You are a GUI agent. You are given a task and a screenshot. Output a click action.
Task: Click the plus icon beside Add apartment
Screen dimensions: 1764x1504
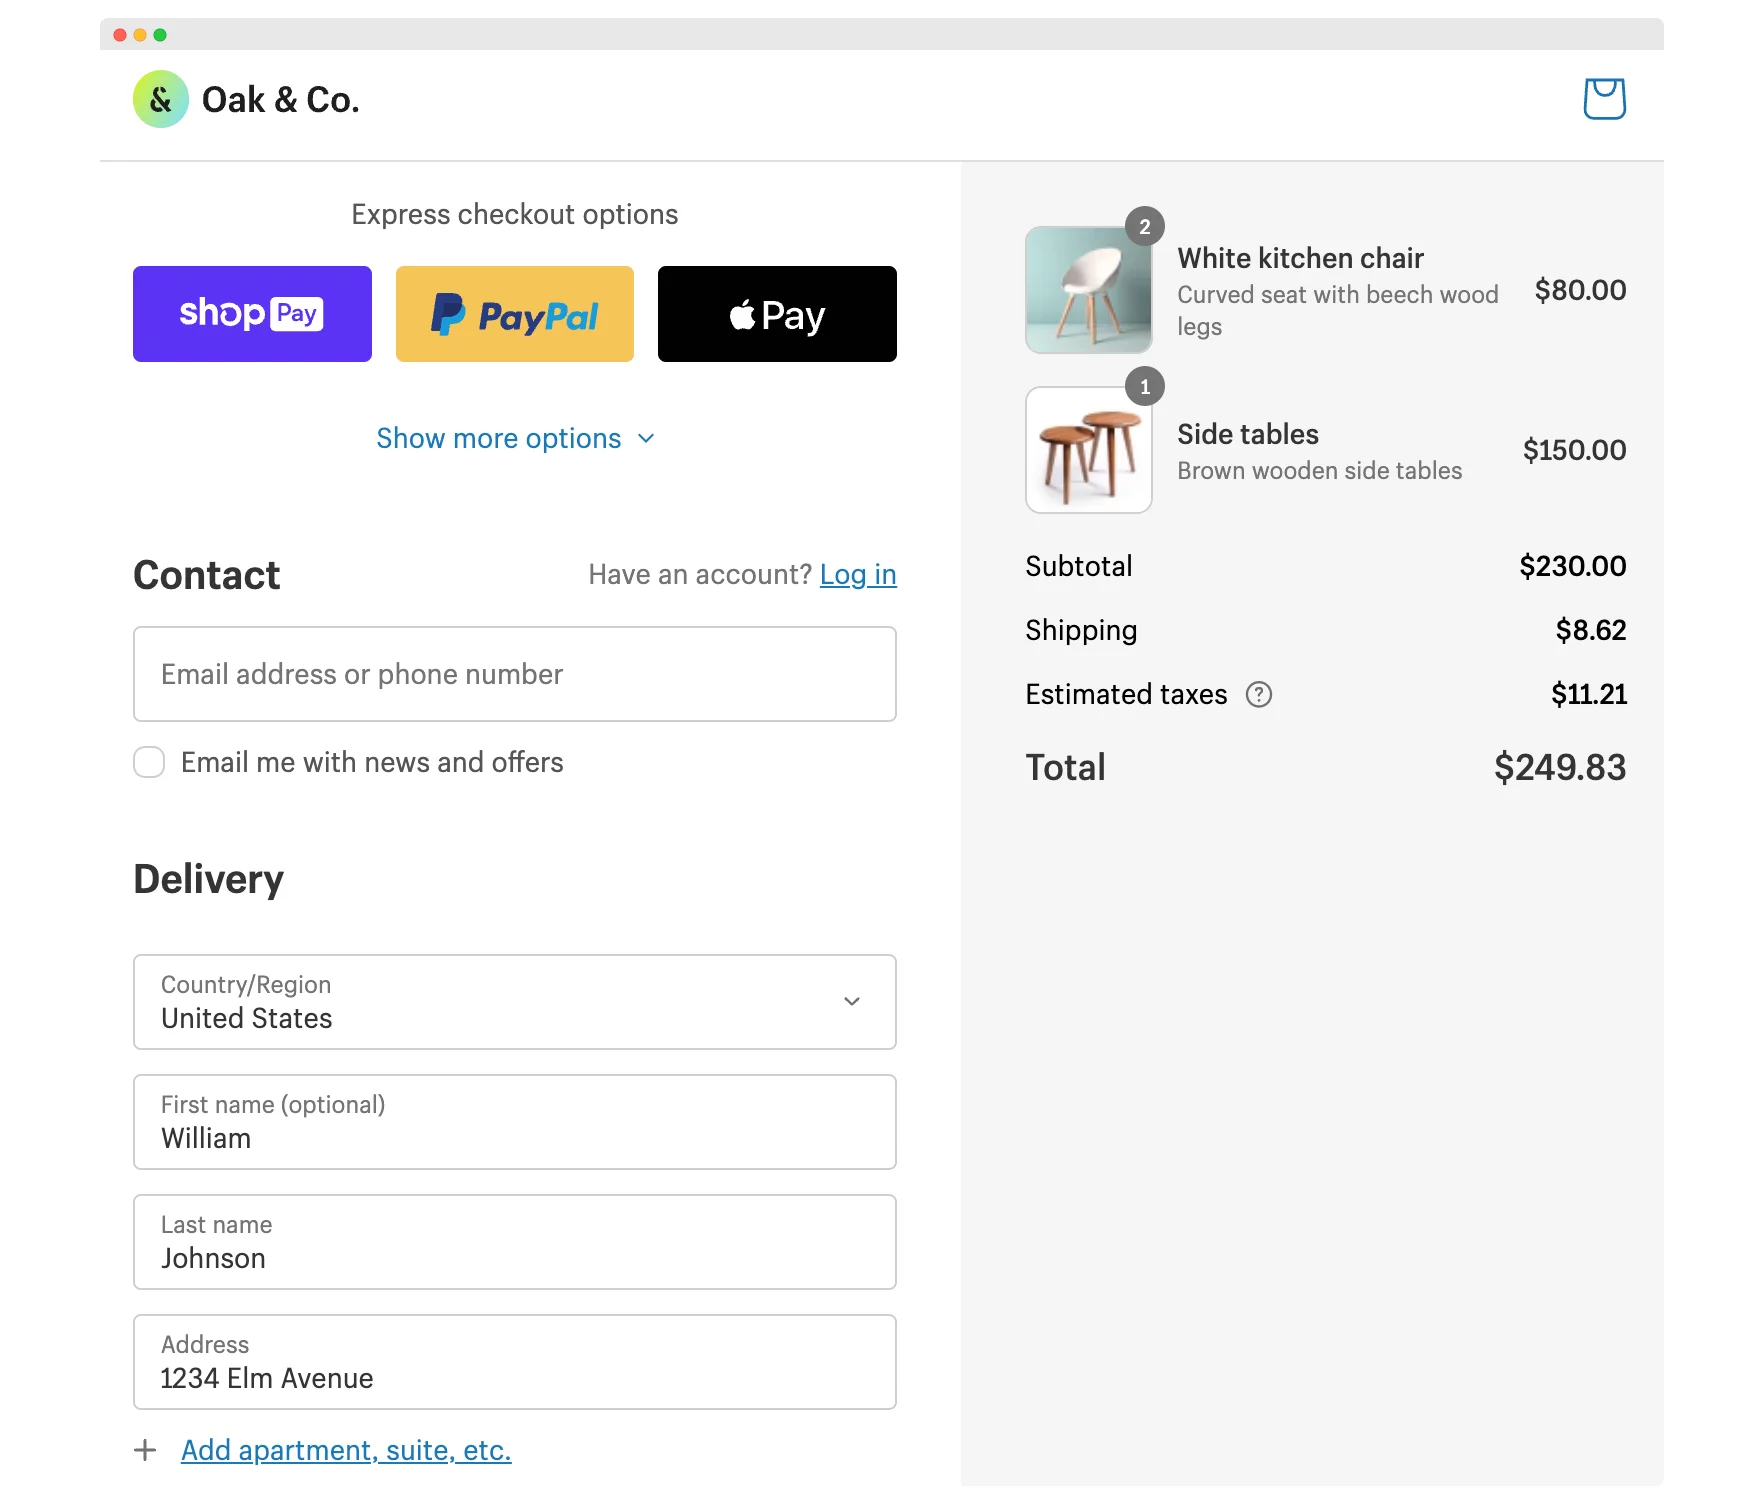tap(145, 1450)
